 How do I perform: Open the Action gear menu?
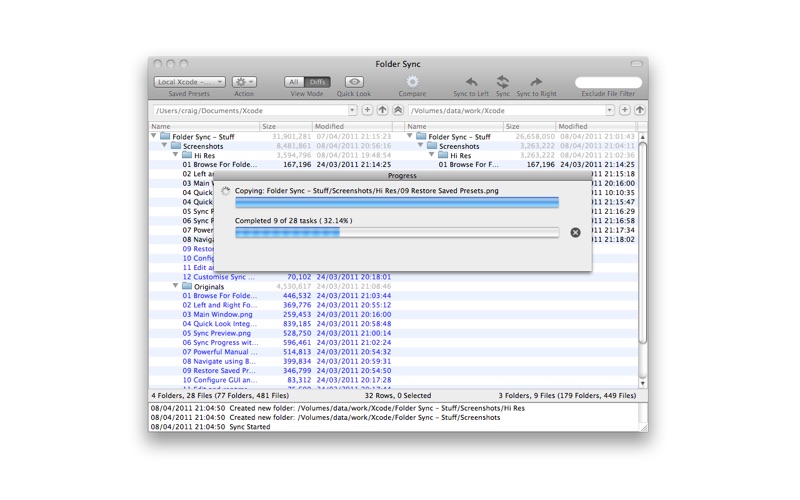[244, 82]
